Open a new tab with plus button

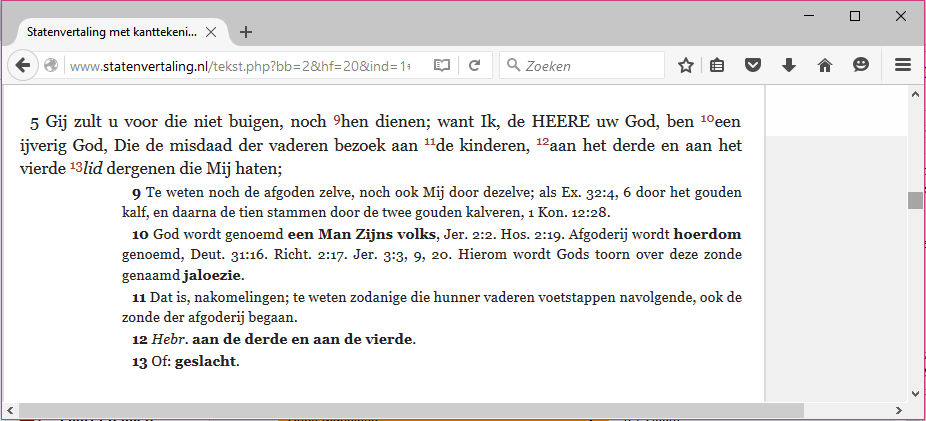click(x=246, y=32)
